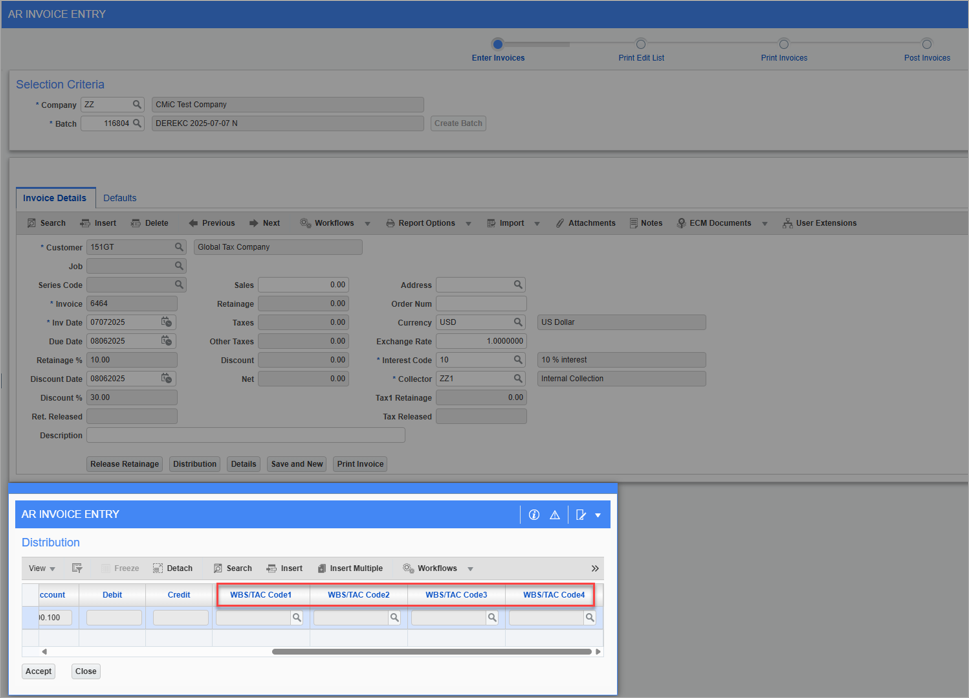Open Company lookup magnifier icon
The height and width of the screenshot is (698, 969).
137,104
